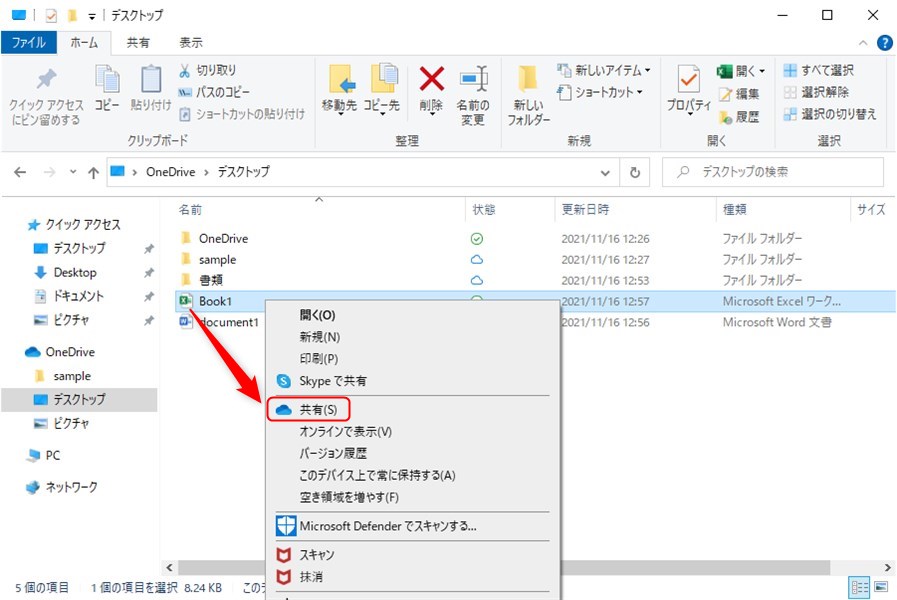
Task: Select Scan with Microsoft Defender entry
Action: point(387,526)
